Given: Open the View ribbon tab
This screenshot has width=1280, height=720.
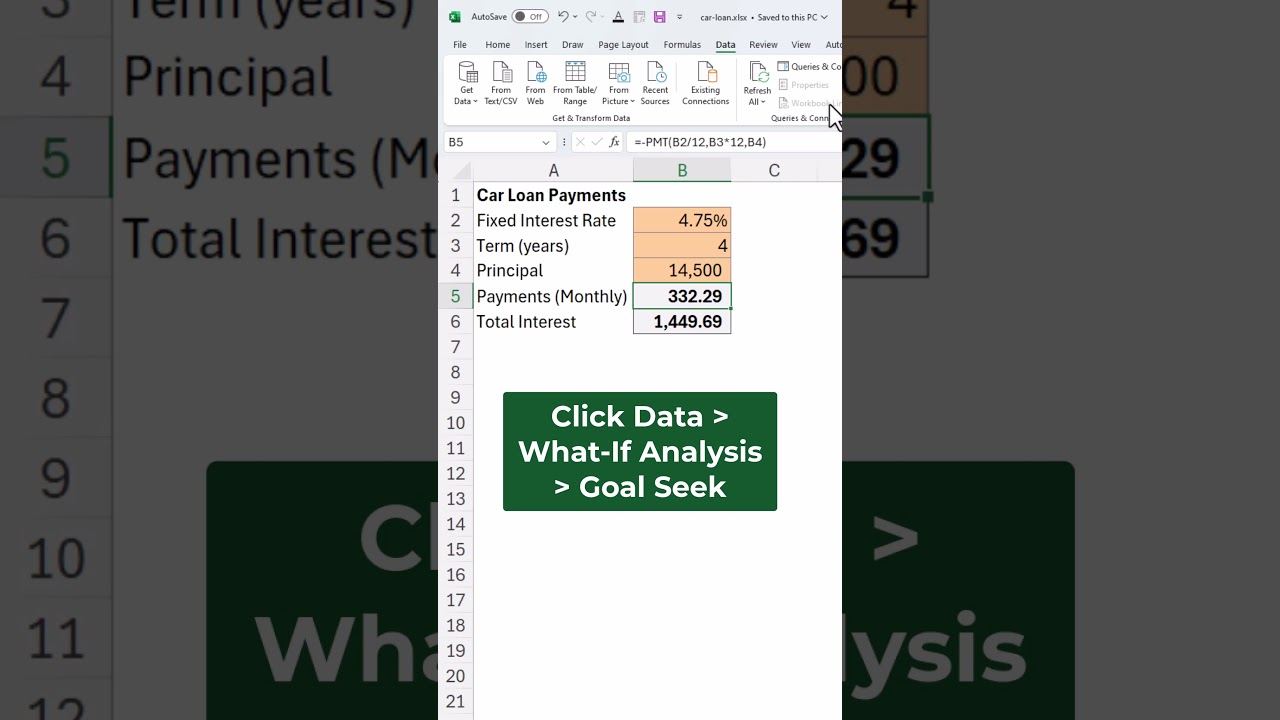Looking at the screenshot, I should pos(801,45).
